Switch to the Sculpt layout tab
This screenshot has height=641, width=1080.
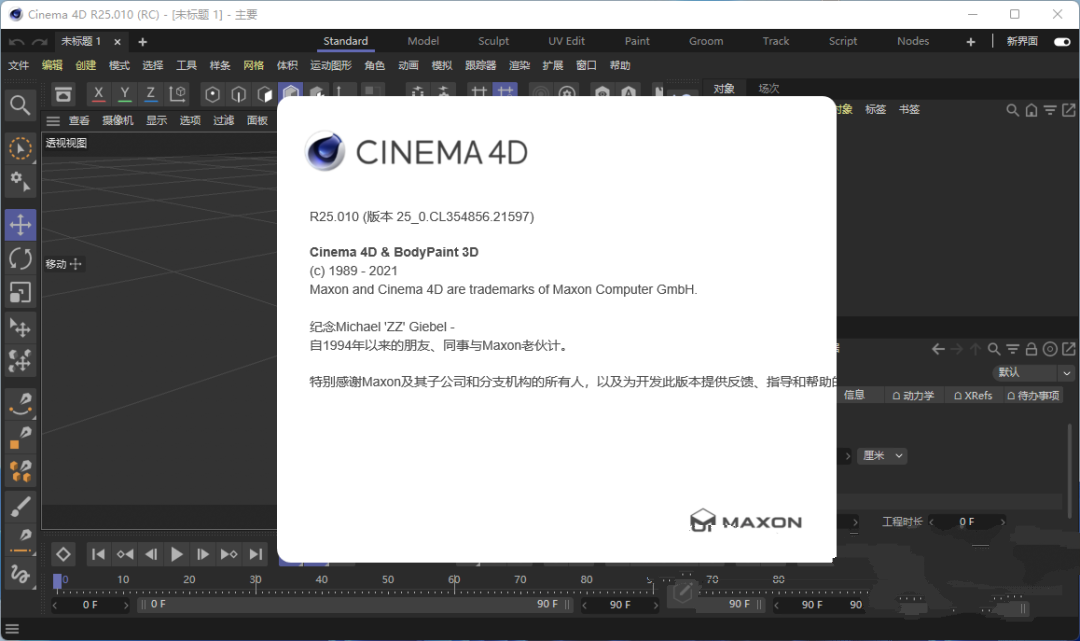click(x=493, y=41)
